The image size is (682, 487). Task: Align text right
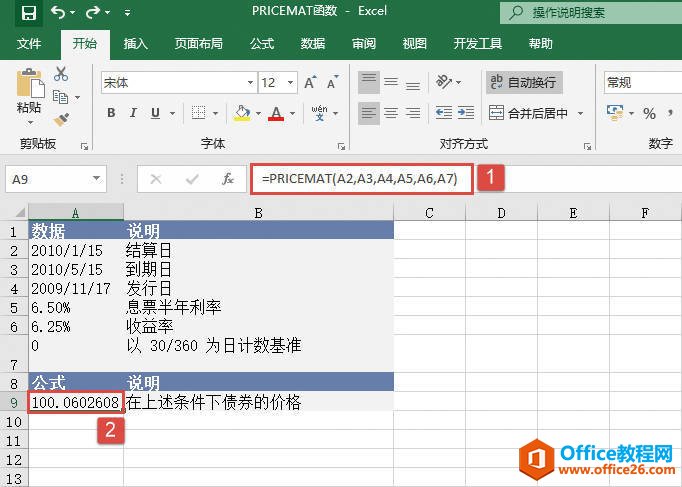pos(413,113)
